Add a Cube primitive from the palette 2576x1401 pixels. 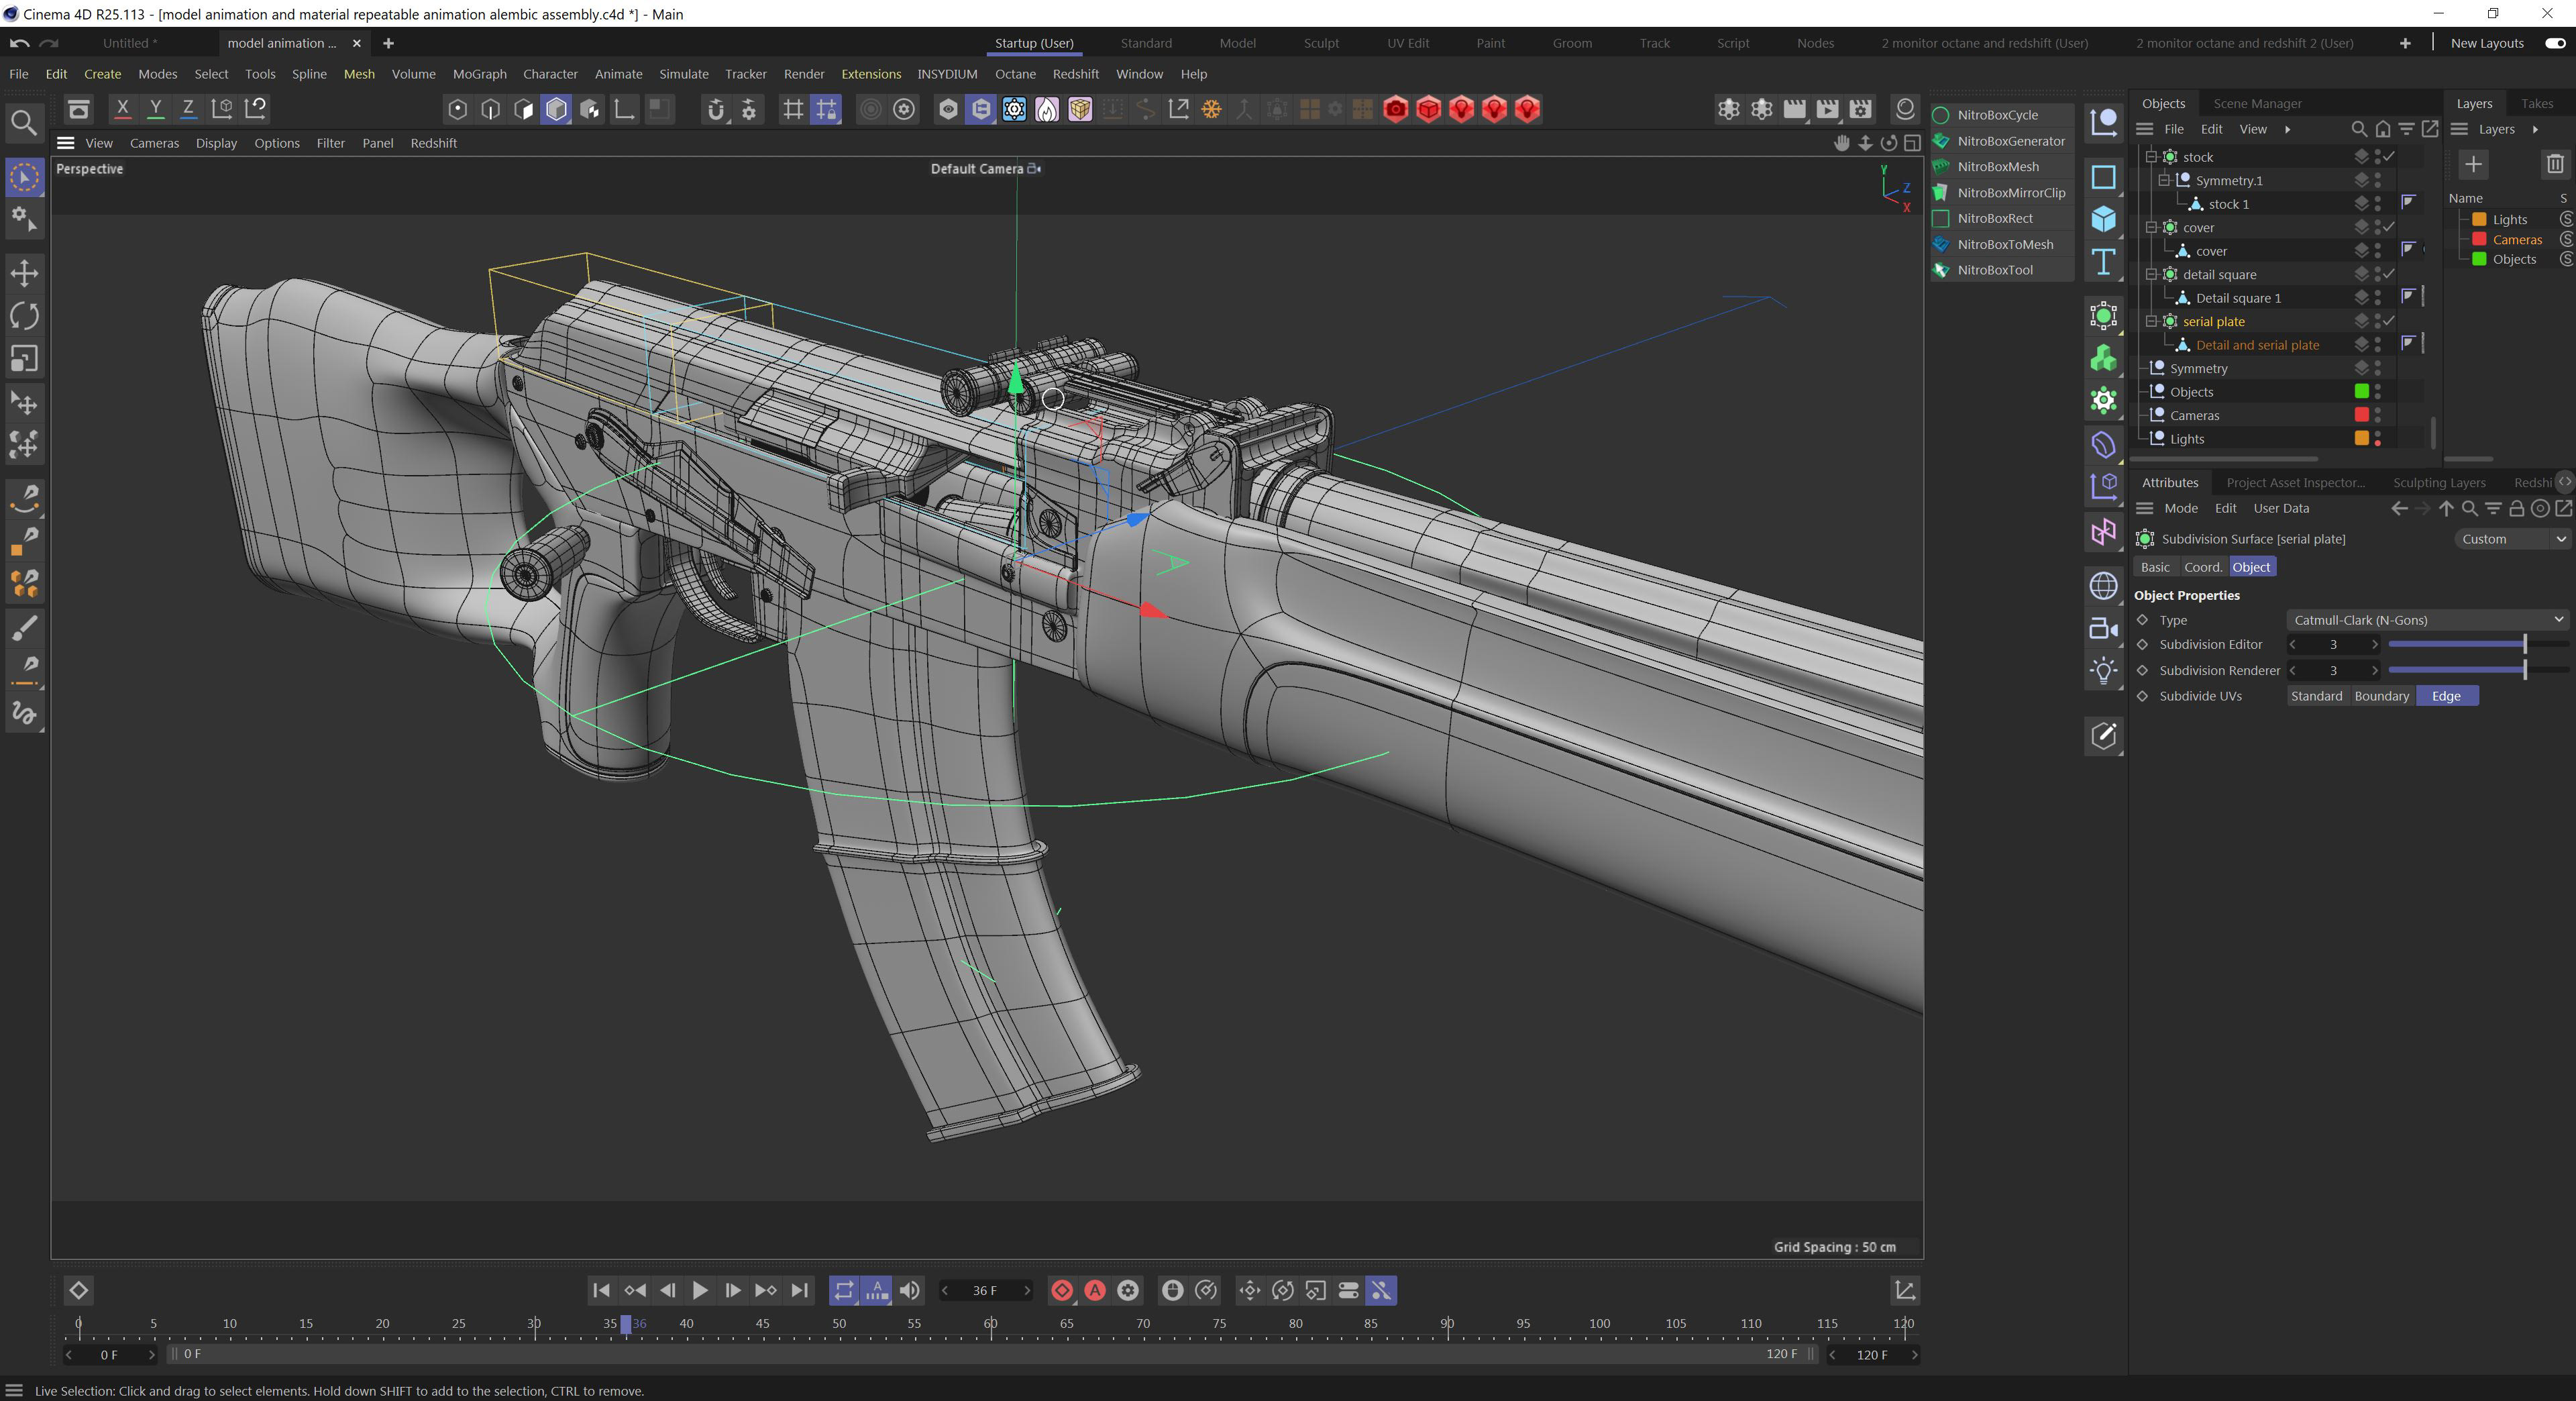[x=2103, y=219]
